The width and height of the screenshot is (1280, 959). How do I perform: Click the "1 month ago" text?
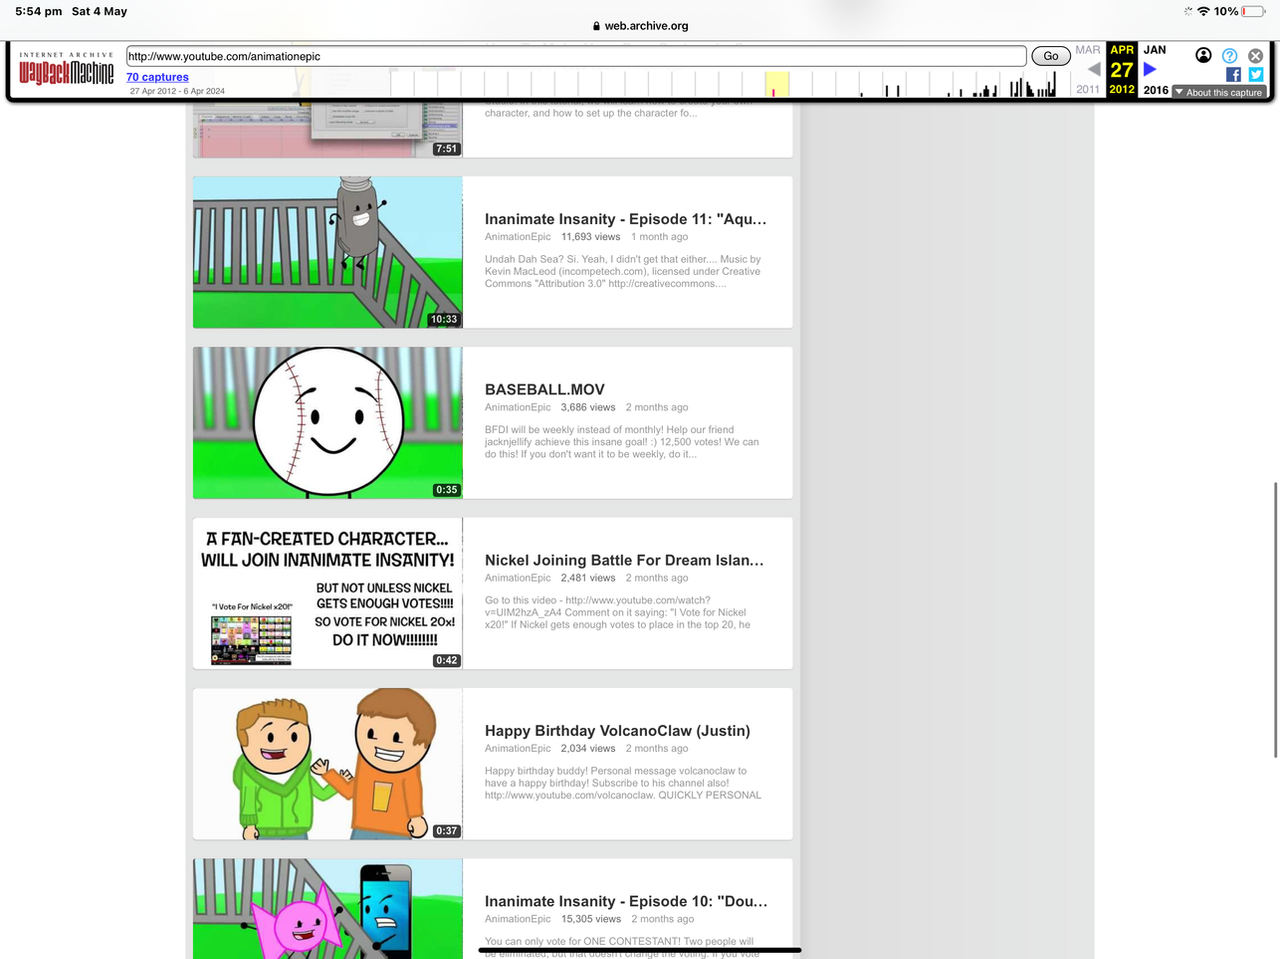tap(659, 237)
